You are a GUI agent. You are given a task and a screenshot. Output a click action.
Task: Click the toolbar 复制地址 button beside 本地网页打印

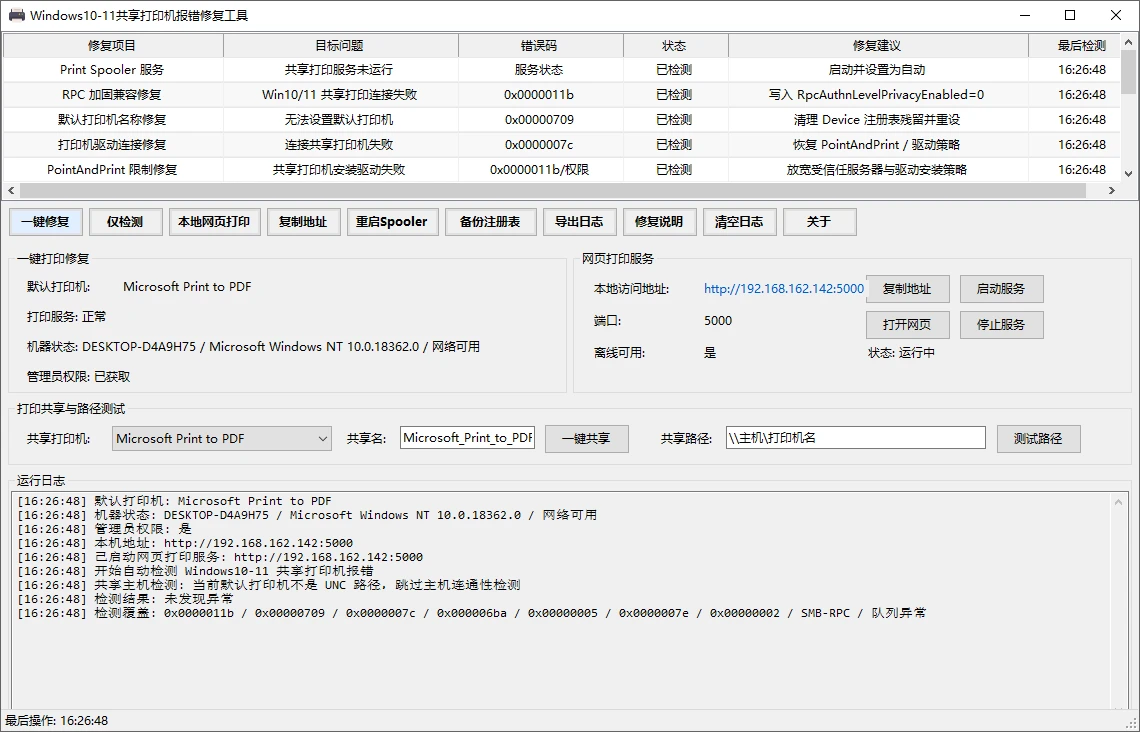pyautogui.click(x=303, y=222)
